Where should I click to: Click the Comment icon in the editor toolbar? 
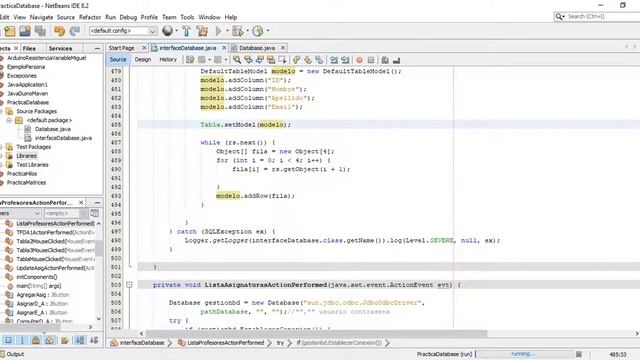click(385, 60)
